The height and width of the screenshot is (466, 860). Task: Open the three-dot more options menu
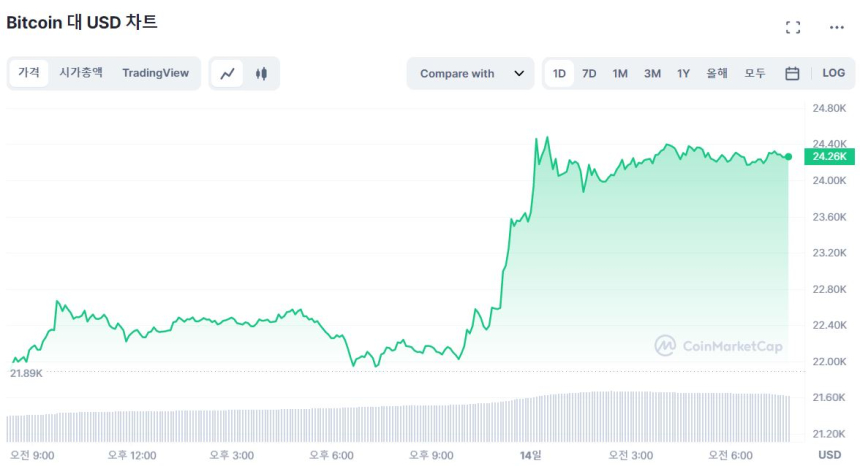point(837,27)
